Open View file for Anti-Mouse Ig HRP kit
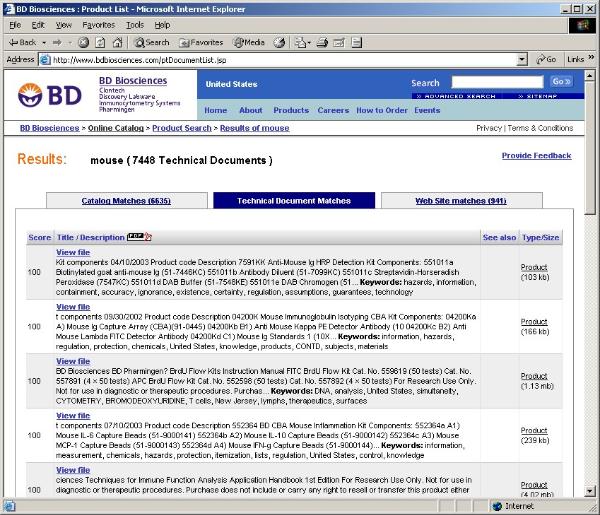 tap(73, 253)
